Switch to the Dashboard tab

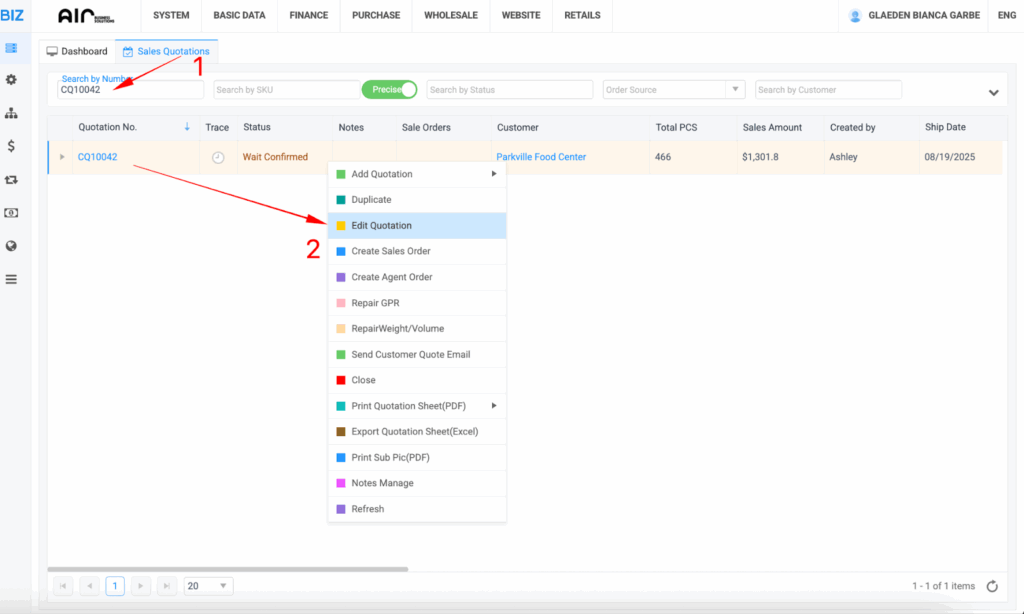coord(77,51)
